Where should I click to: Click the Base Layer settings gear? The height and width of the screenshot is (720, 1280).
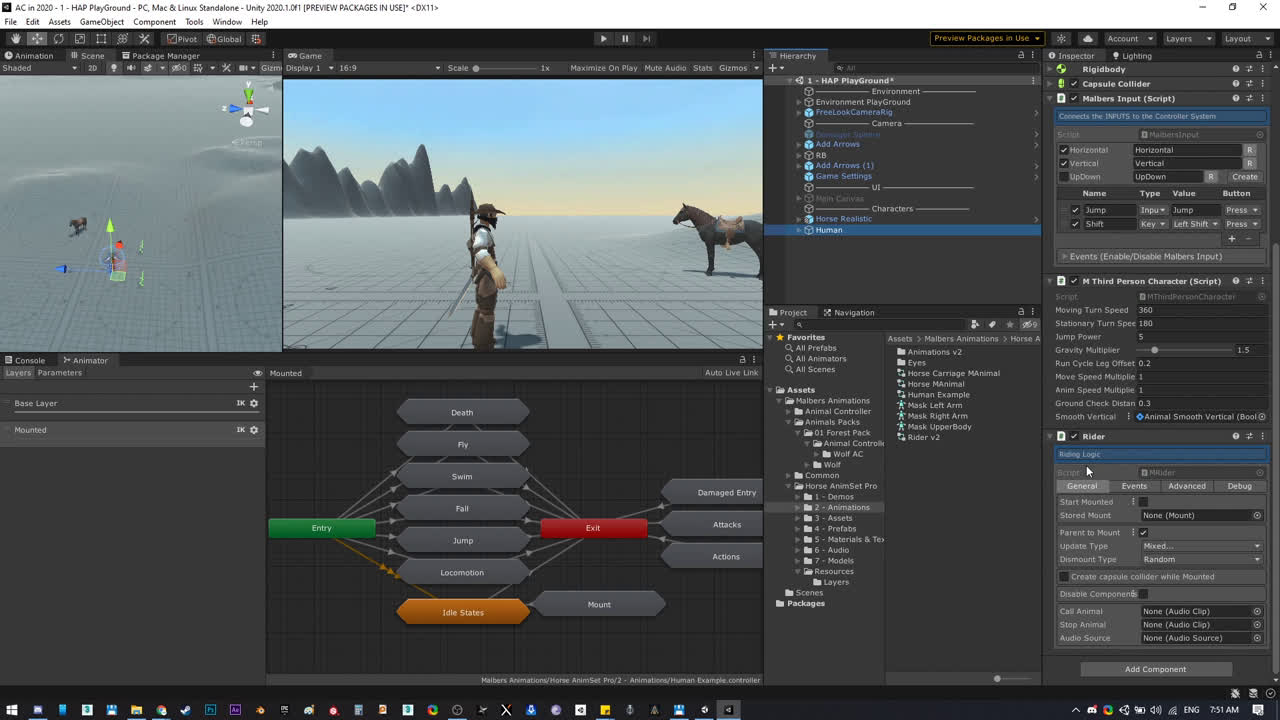point(254,403)
